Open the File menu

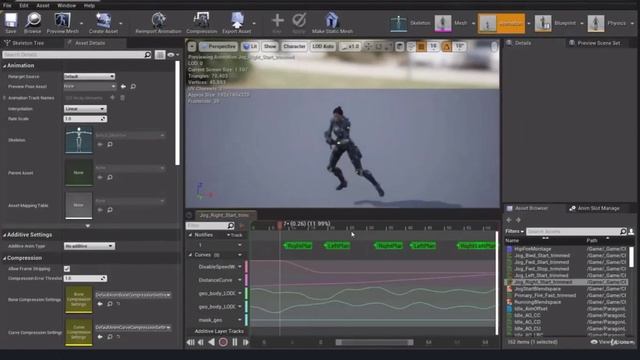click(x=7, y=5)
